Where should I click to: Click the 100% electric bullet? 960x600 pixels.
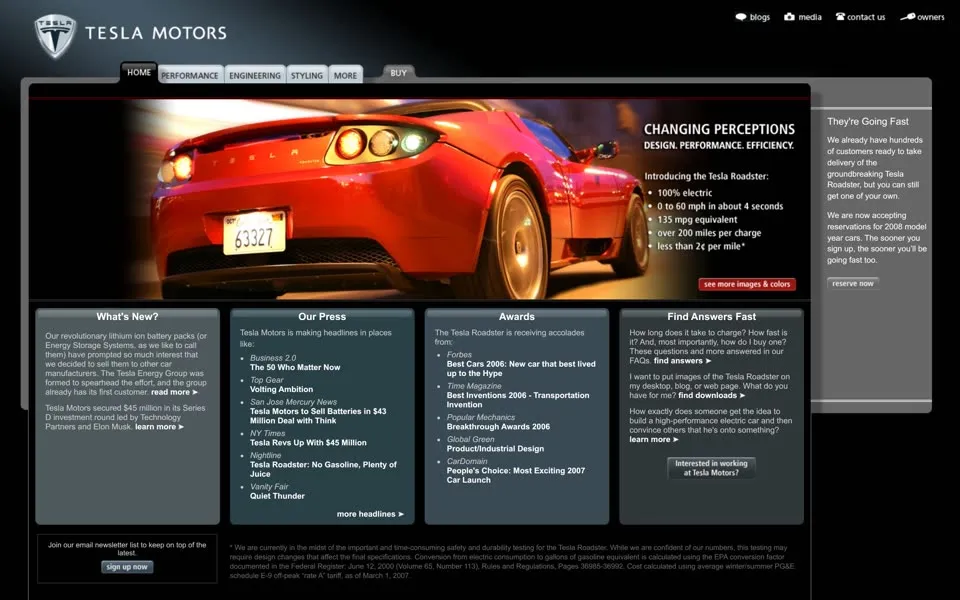point(684,193)
